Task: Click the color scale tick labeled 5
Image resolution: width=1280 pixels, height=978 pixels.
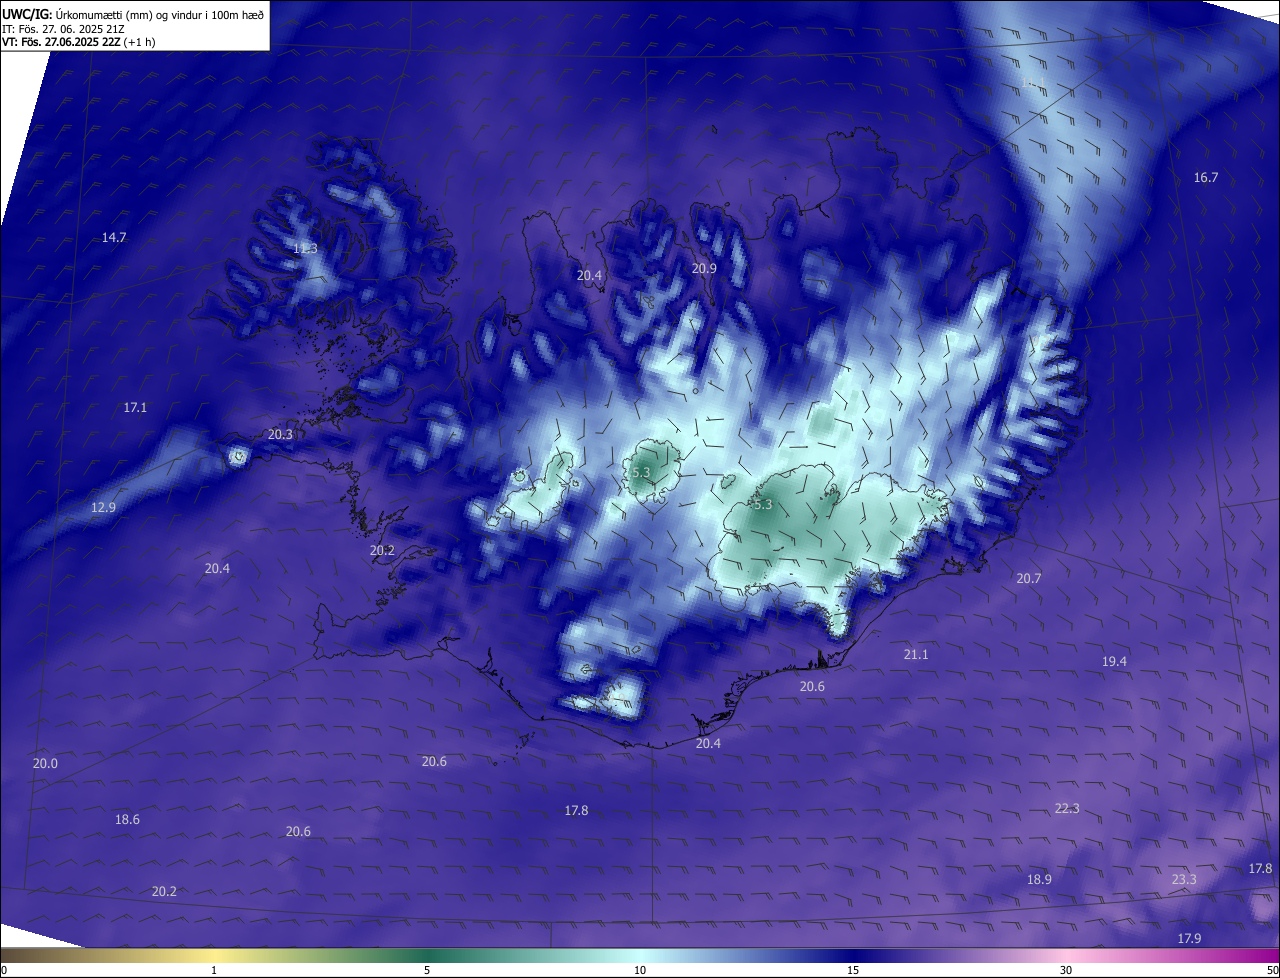Action: [427, 971]
